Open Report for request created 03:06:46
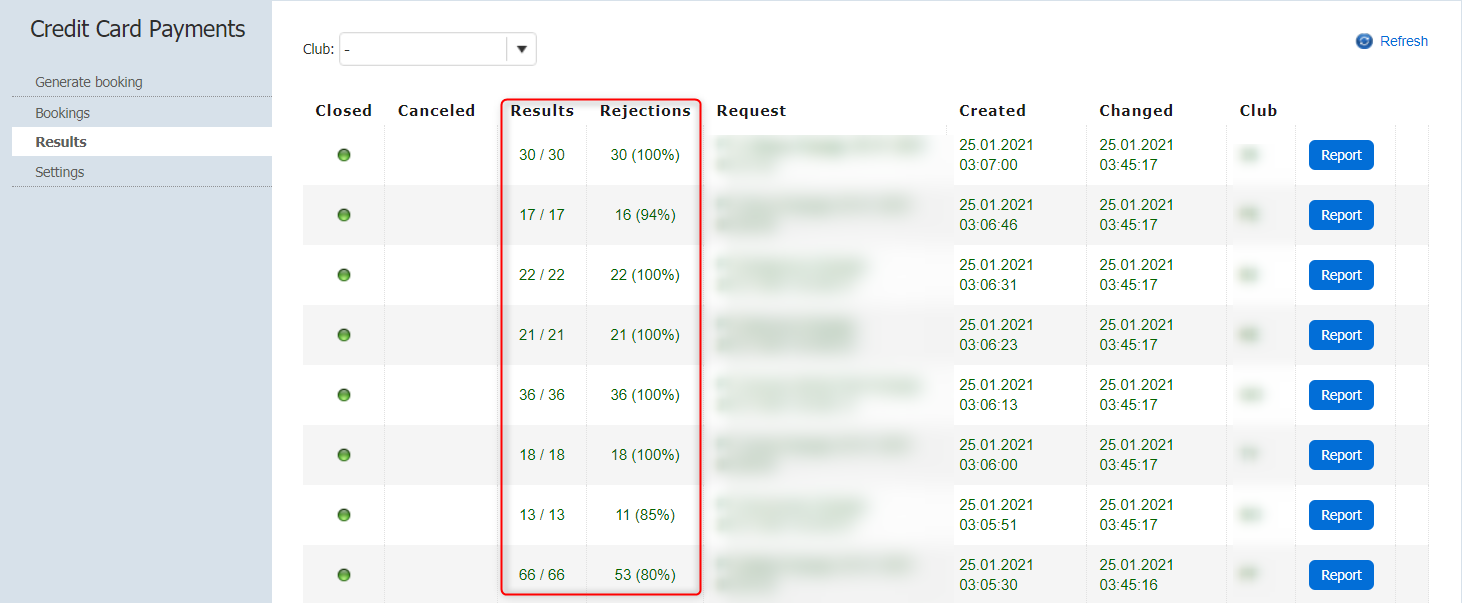Screen dimensions: 1462x603 pyautogui.click(x=1341, y=215)
